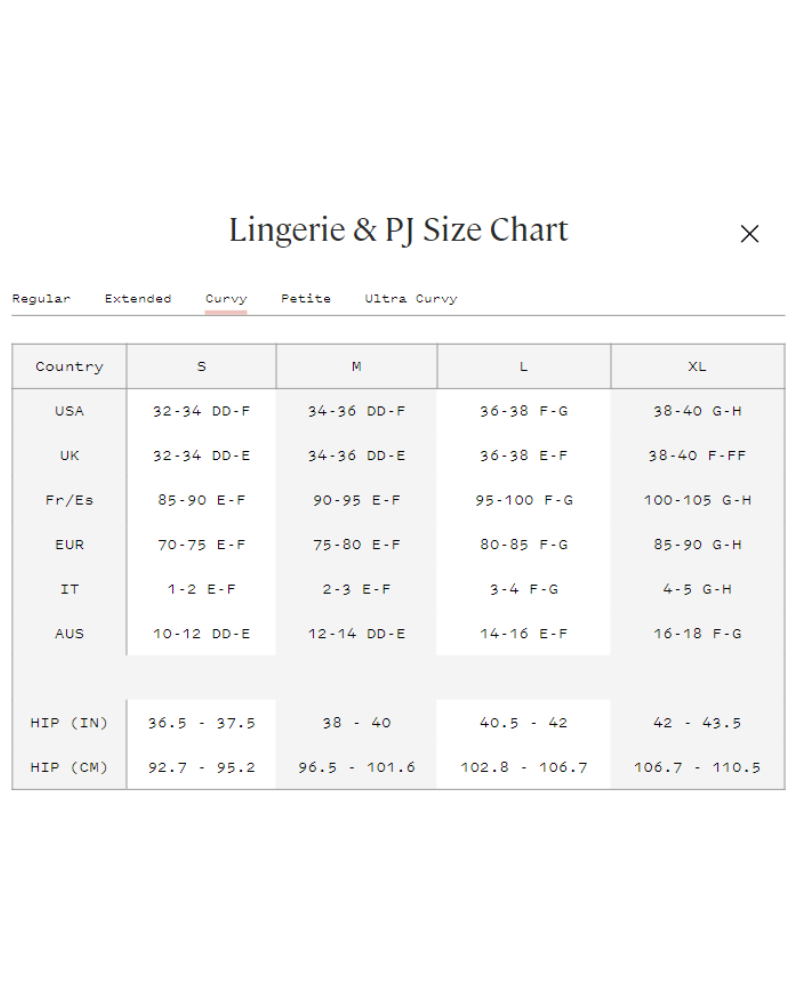
Task: Select the Fr/Es row label
Action: click(x=69, y=500)
